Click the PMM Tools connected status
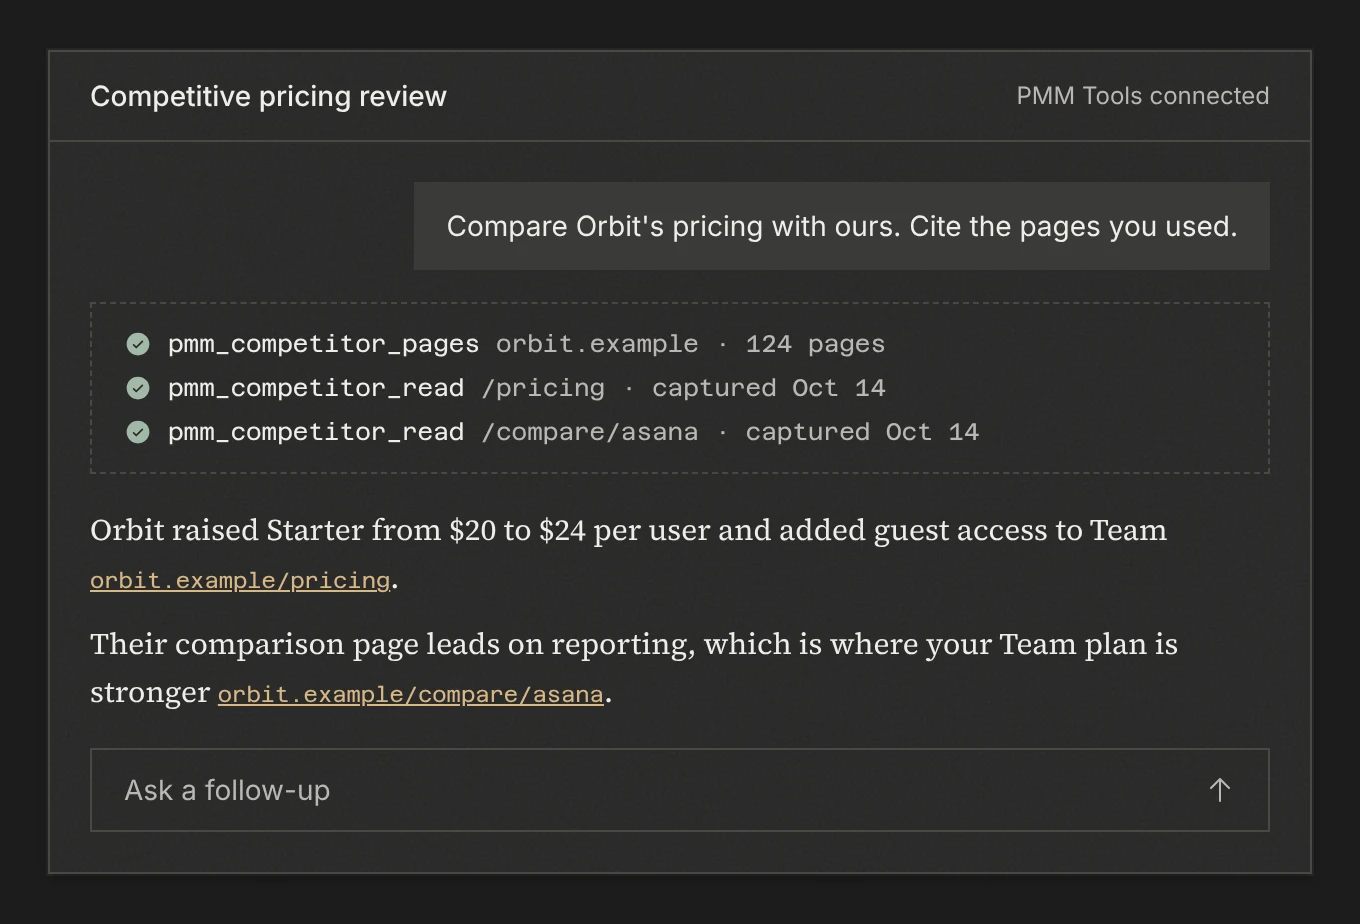 click(x=1143, y=96)
